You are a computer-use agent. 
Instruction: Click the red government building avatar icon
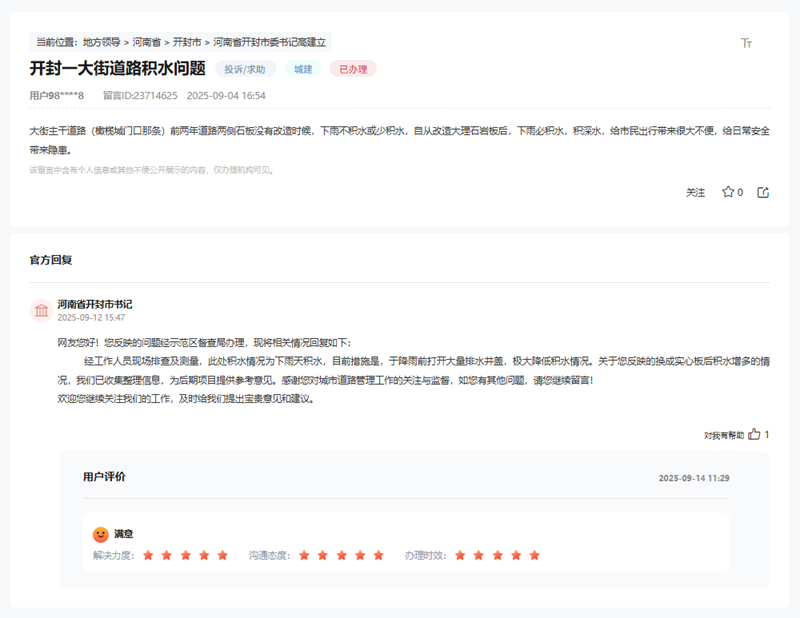click(x=42, y=311)
